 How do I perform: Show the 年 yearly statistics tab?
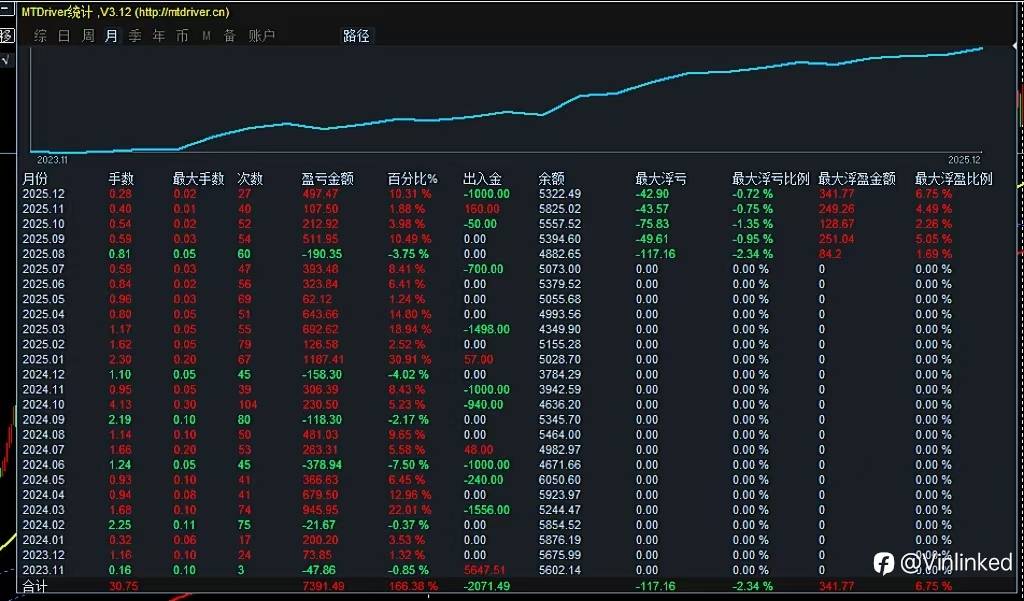click(x=159, y=36)
